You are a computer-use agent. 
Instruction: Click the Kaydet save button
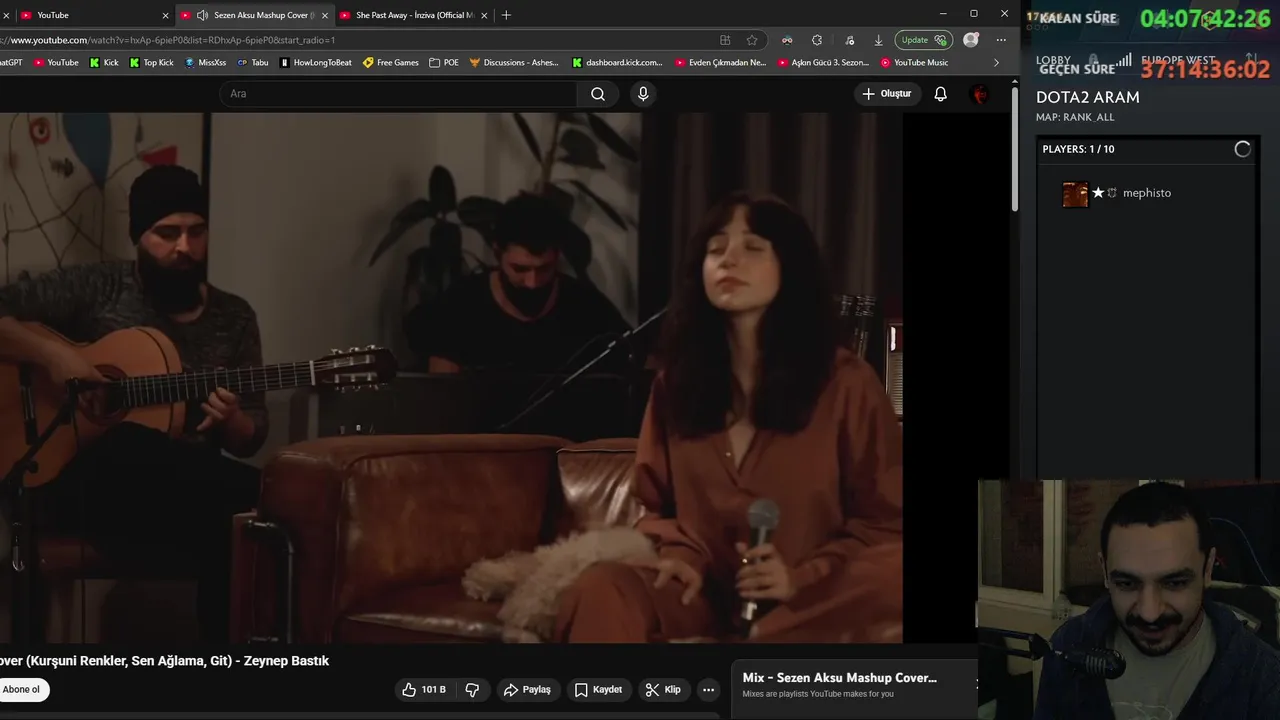point(599,690)
